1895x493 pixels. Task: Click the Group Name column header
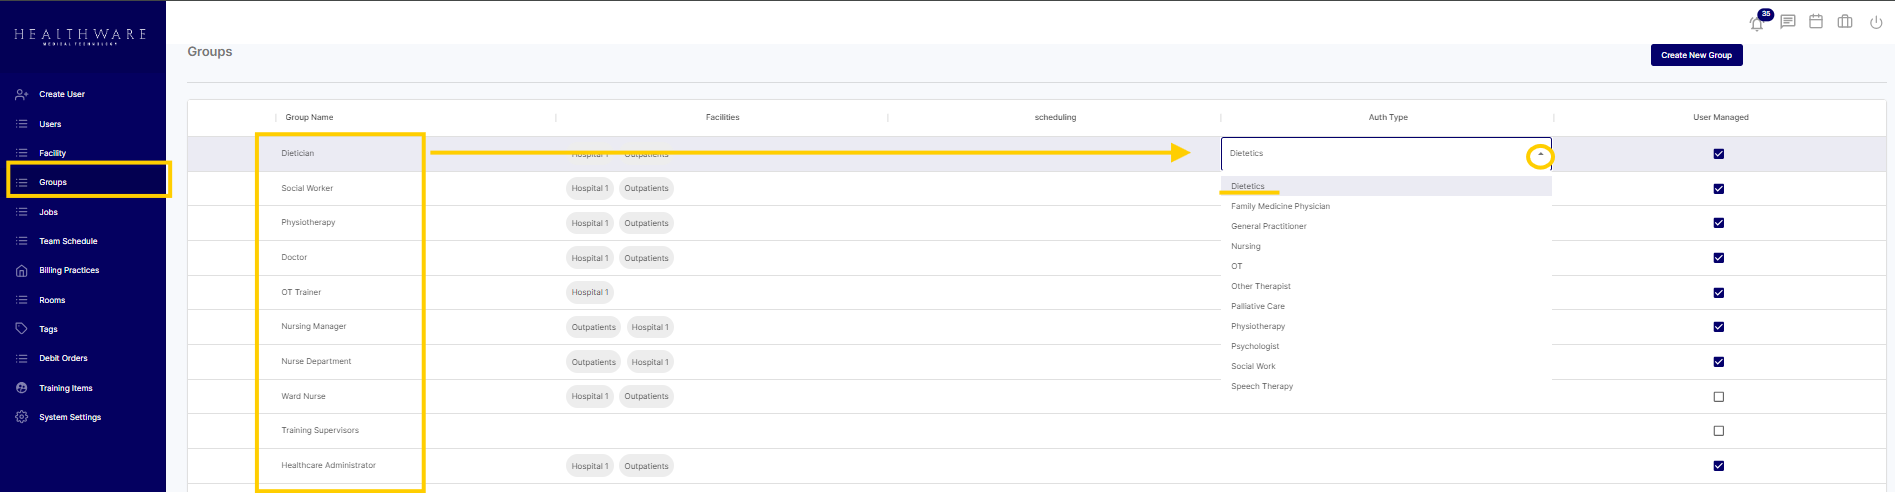click(x=309, y=117)
